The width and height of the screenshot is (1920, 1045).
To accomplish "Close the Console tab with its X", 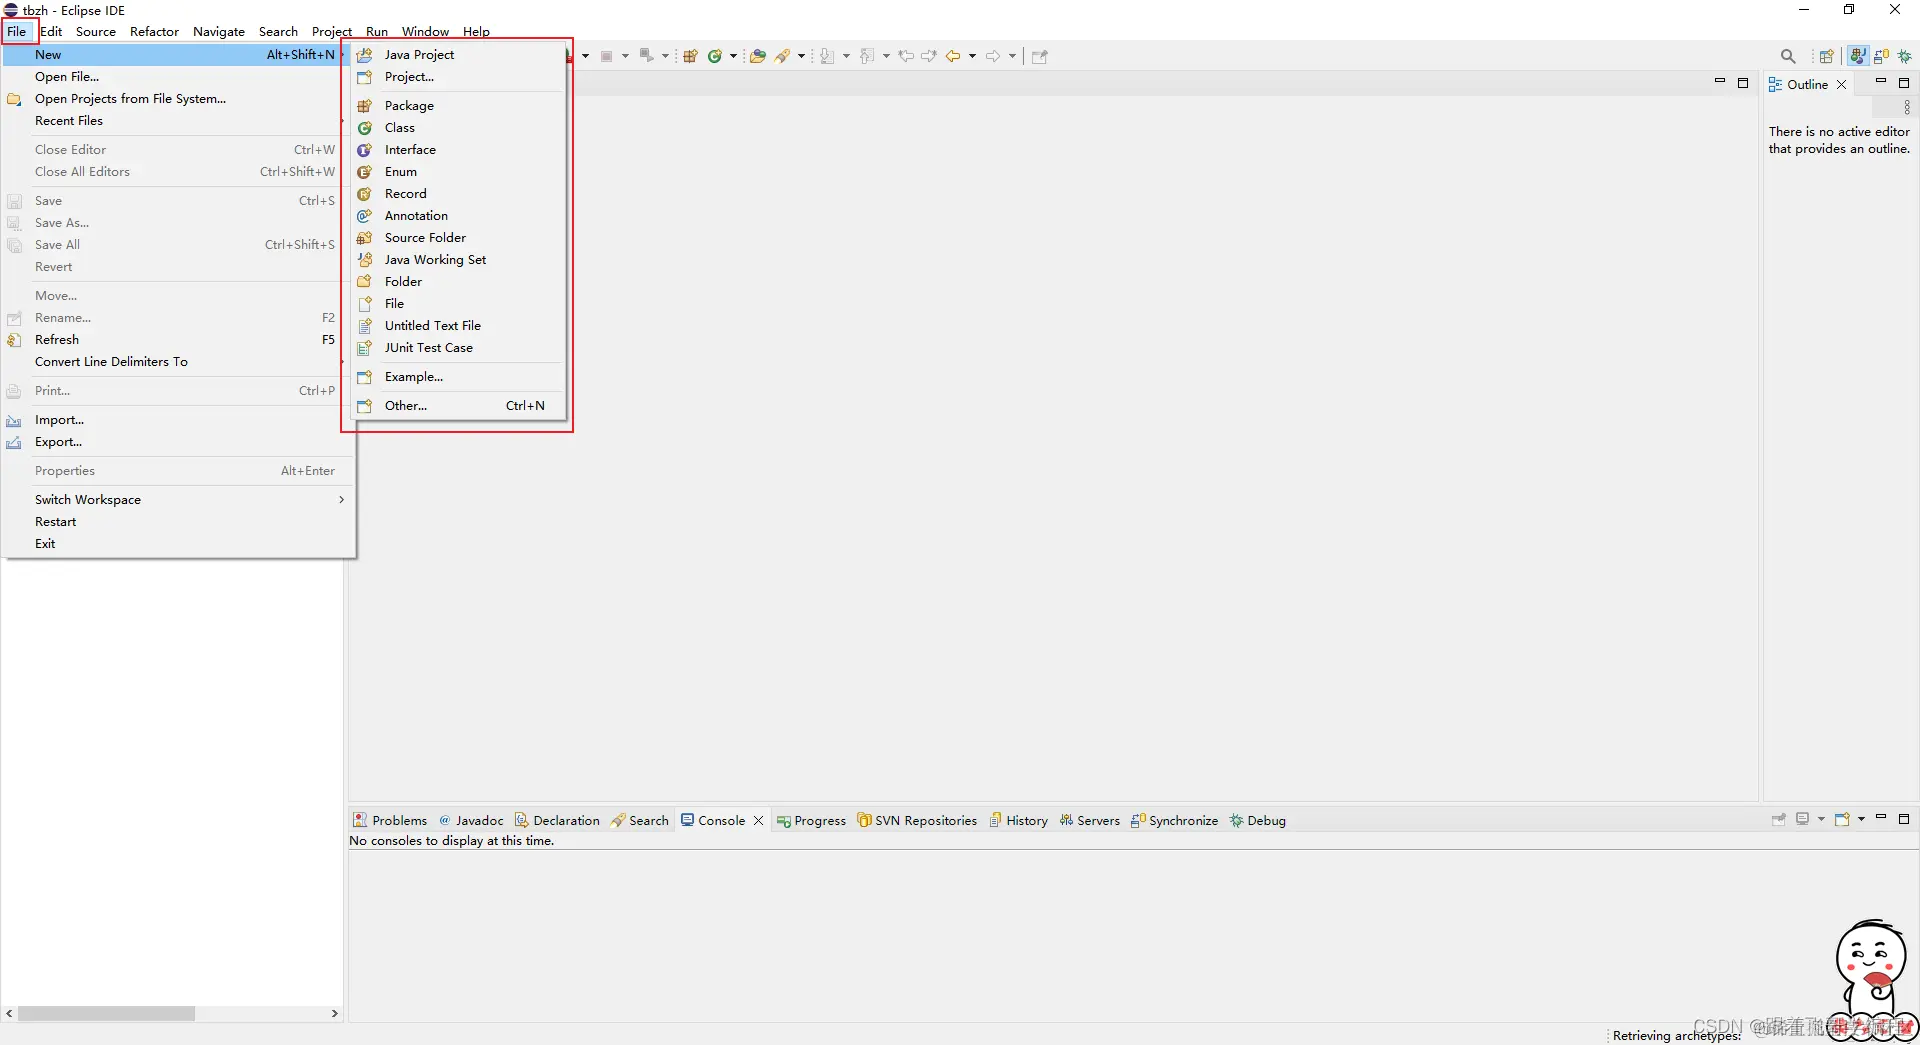I will (758, 821).
